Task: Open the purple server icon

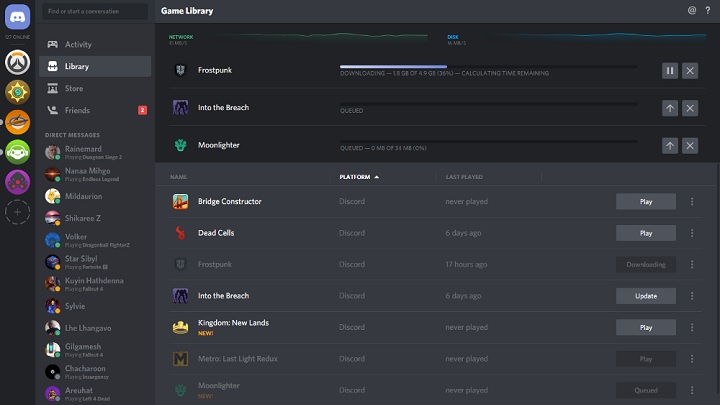Action: [17, 182]
